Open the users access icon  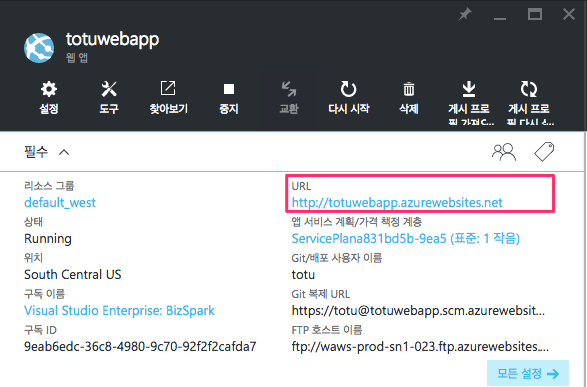(x=504, y=152)
